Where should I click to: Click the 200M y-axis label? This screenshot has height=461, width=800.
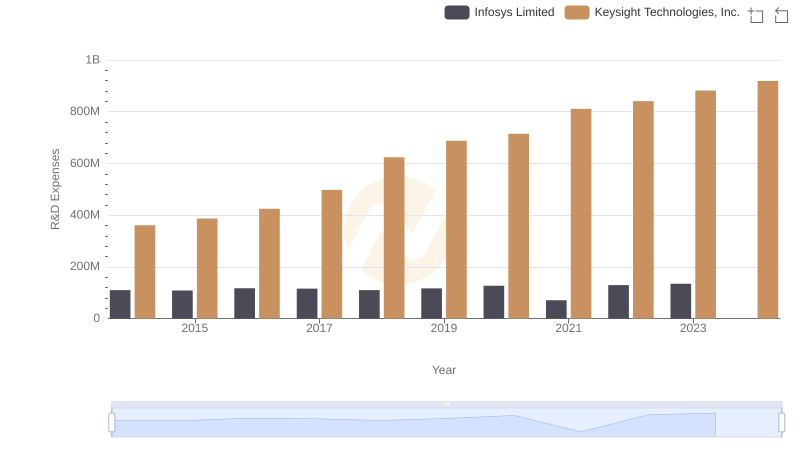click(x=85, y=266)
